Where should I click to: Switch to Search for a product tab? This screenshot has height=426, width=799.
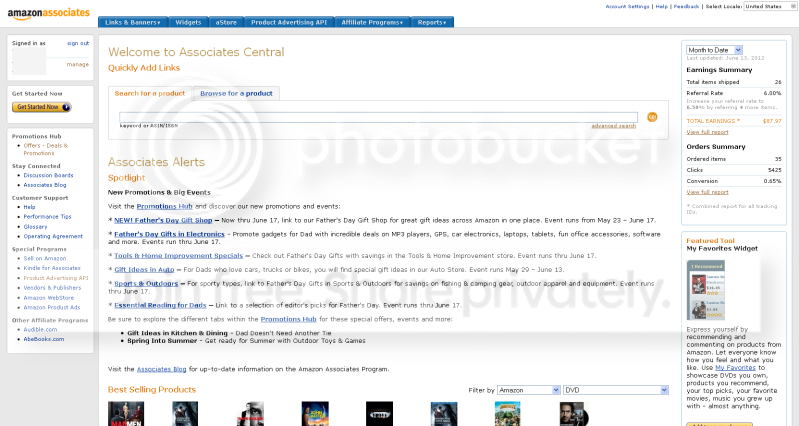click(150, 93)
